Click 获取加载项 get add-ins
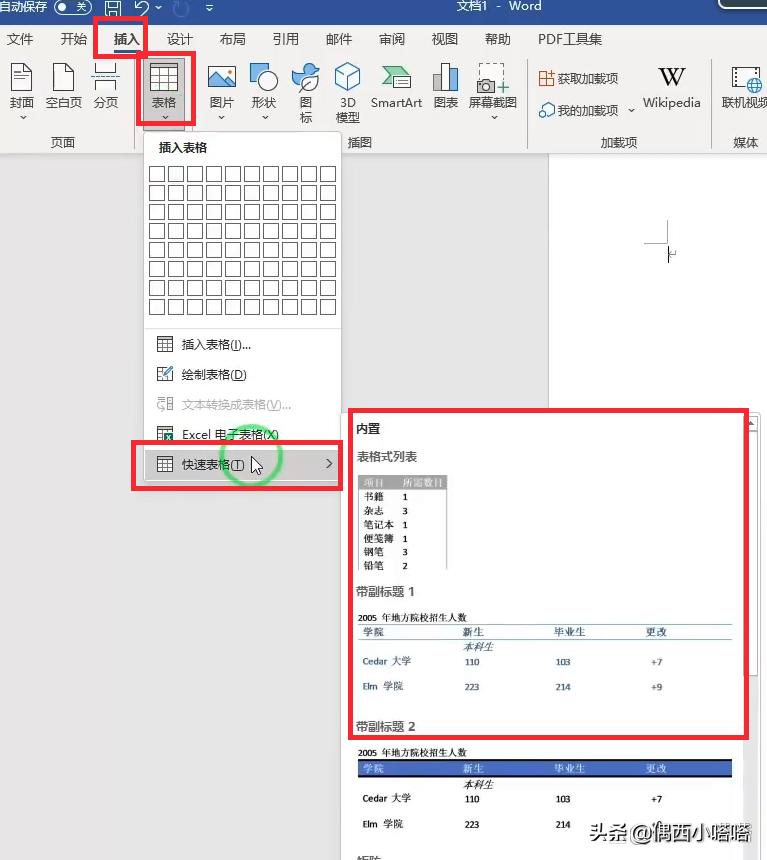This screenshot has height=860, width=767. [578, 78]
